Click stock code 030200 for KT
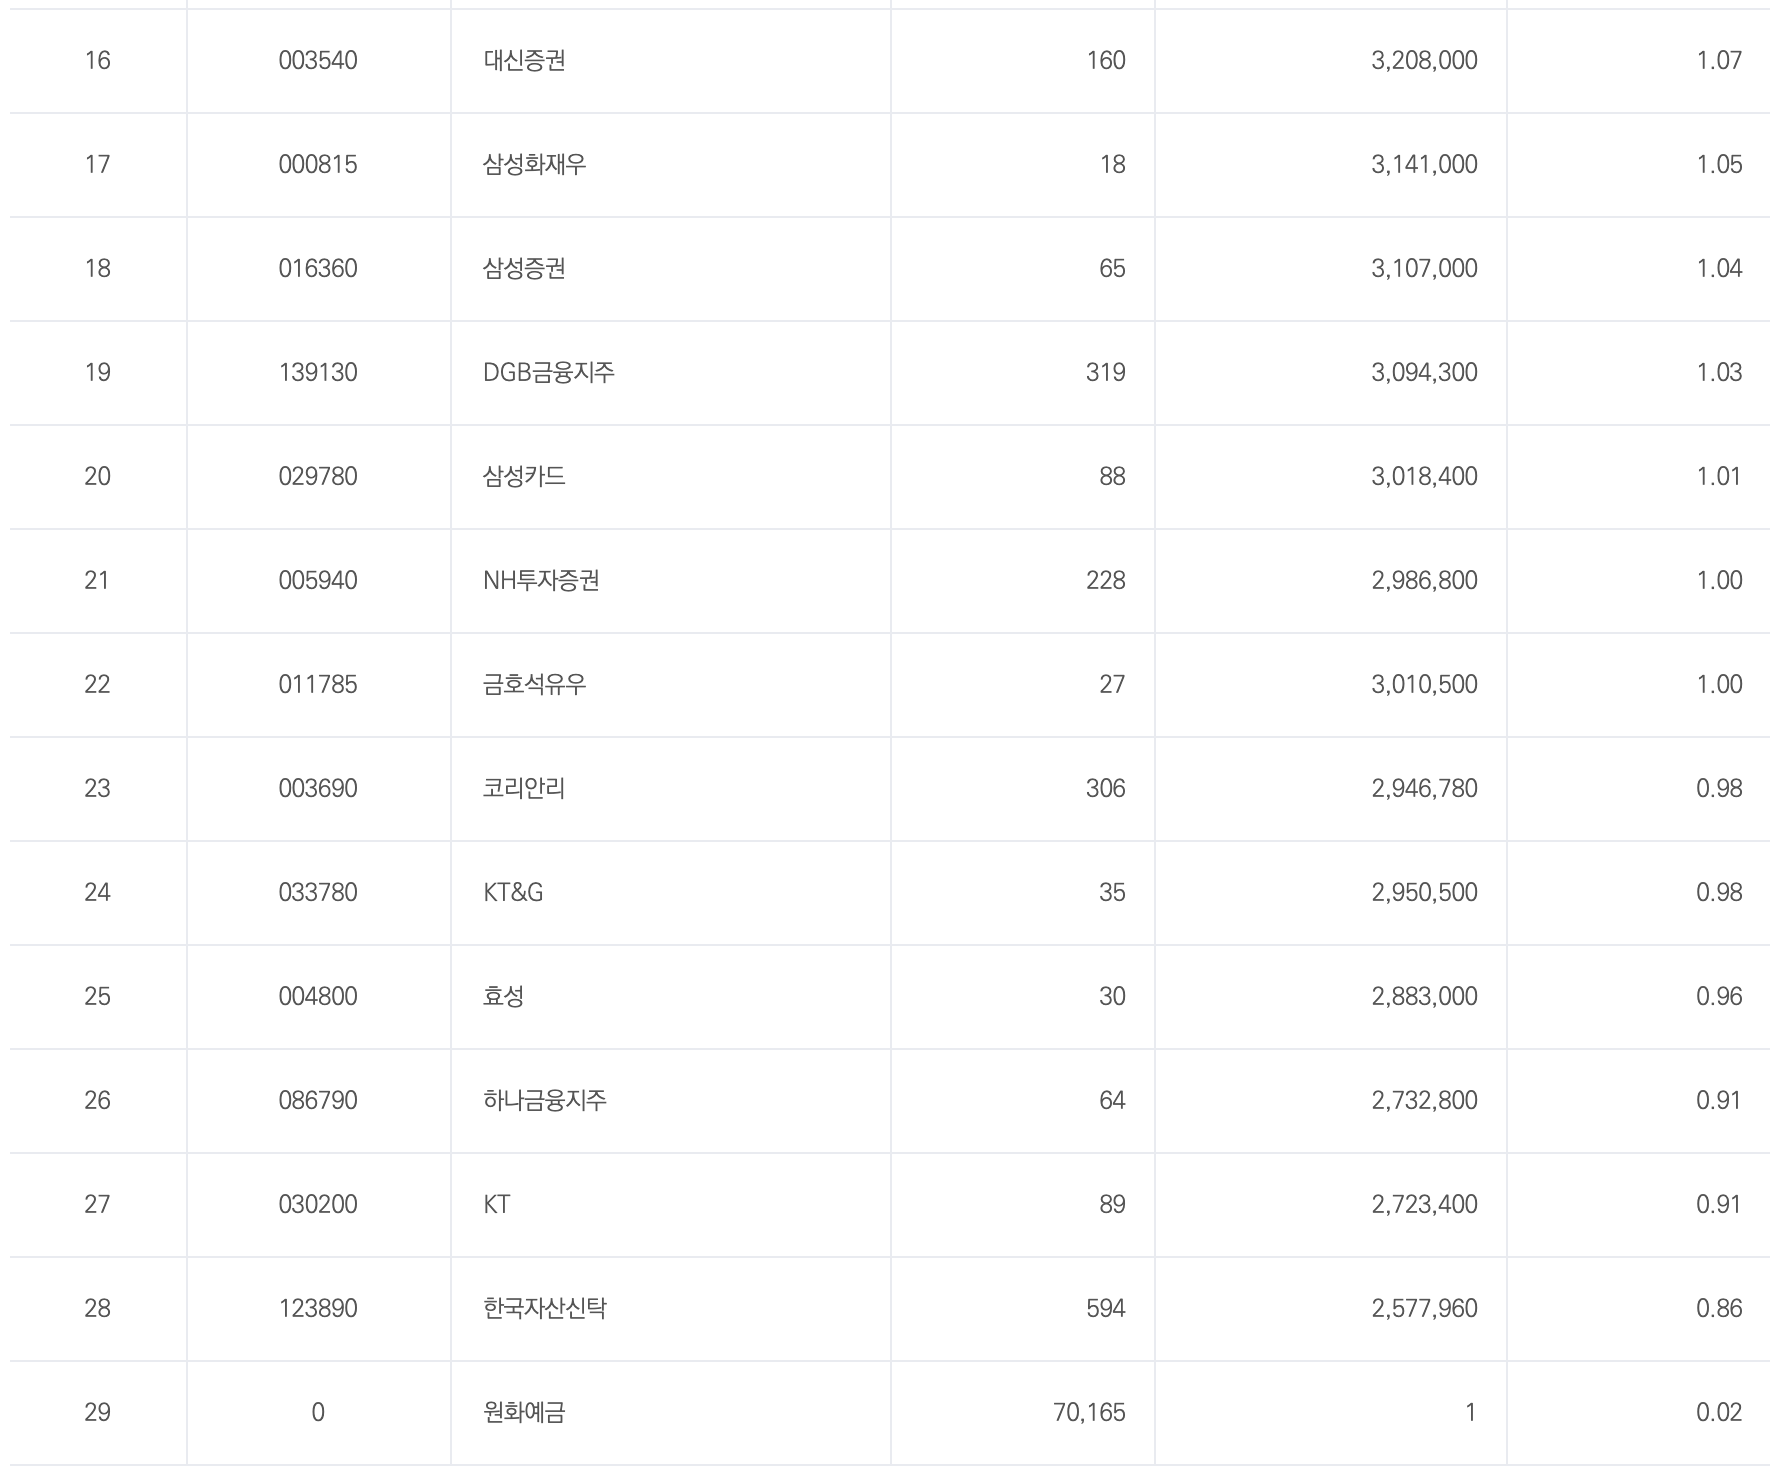This screenshot has height=1466, width=1776. [x=318, y=1205]
